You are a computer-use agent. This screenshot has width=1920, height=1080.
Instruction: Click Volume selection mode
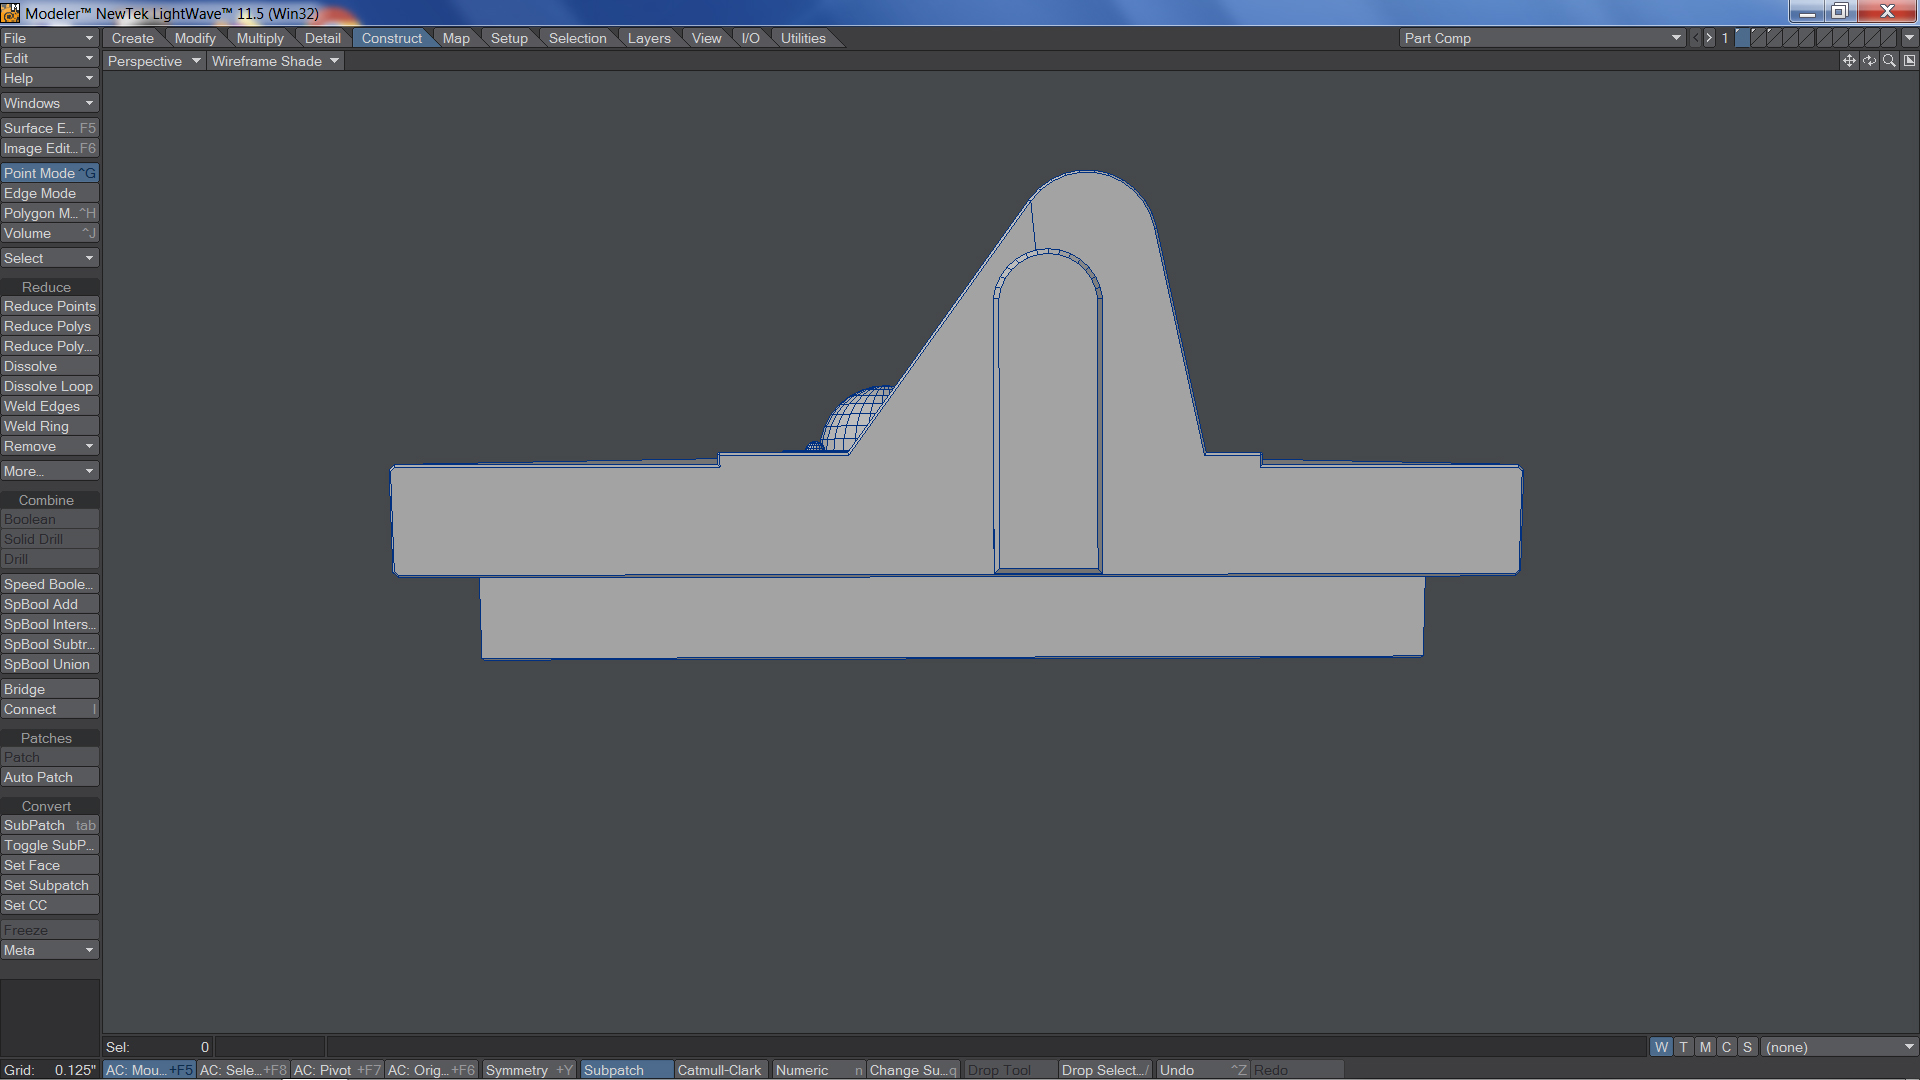(x=49, y=233)
